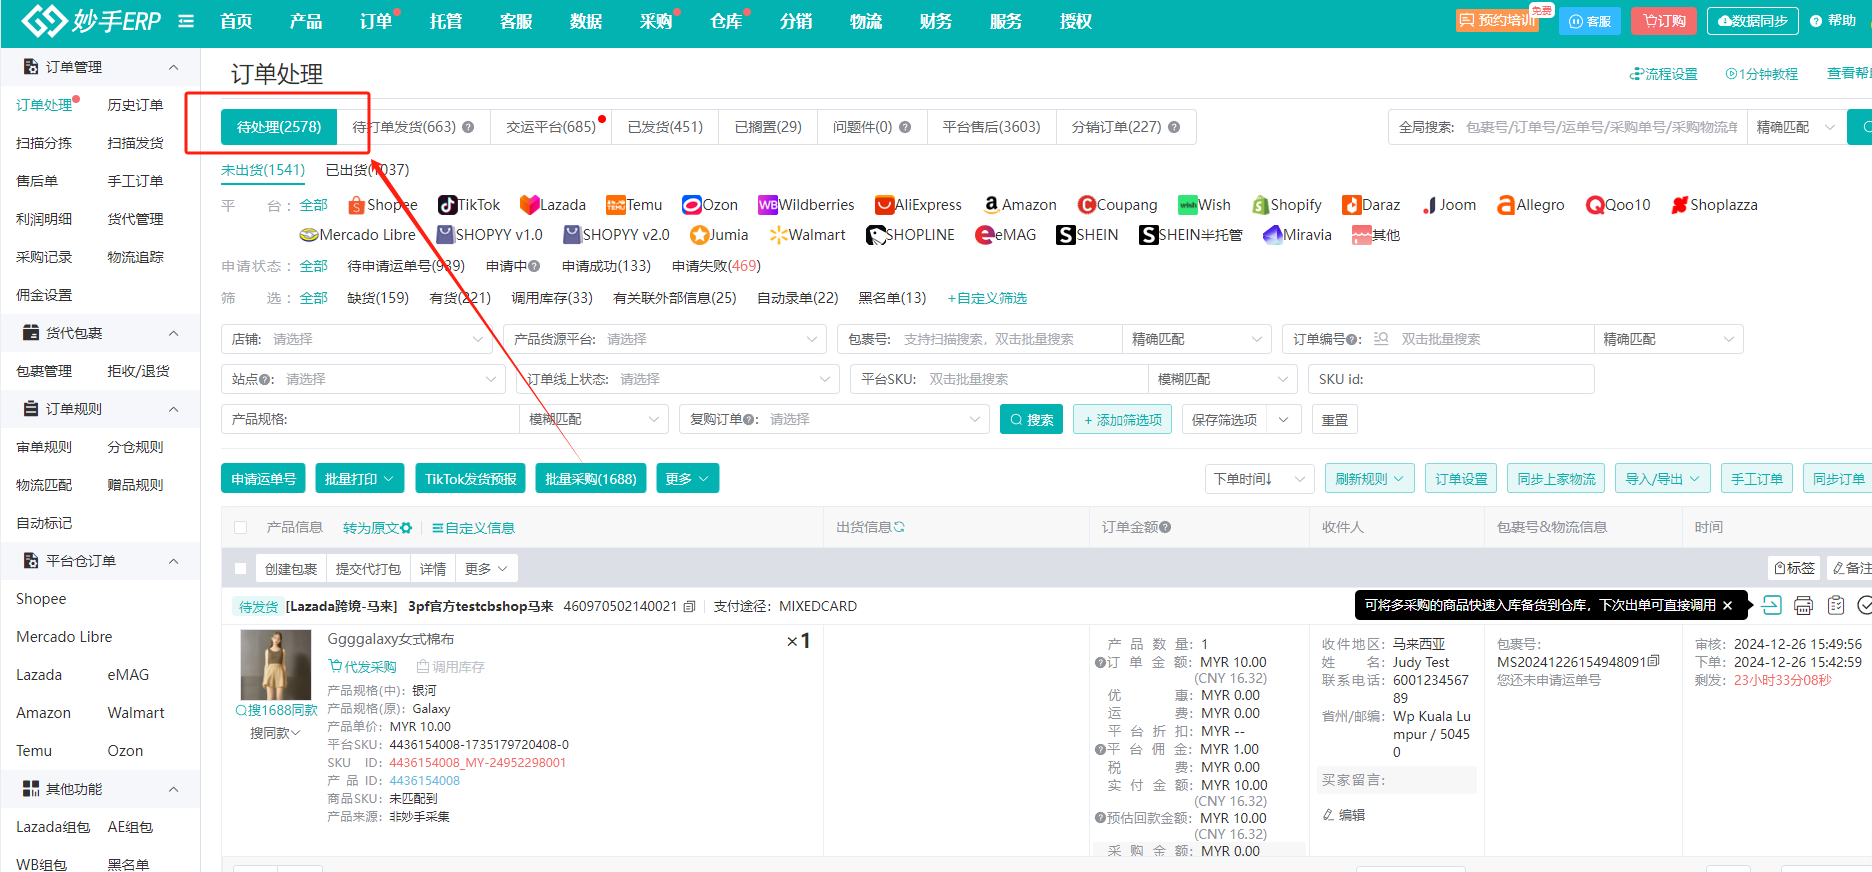Copy the order number 460970502140021
The height and width of the screenshot is (872, 1872).
pos(689,606)
